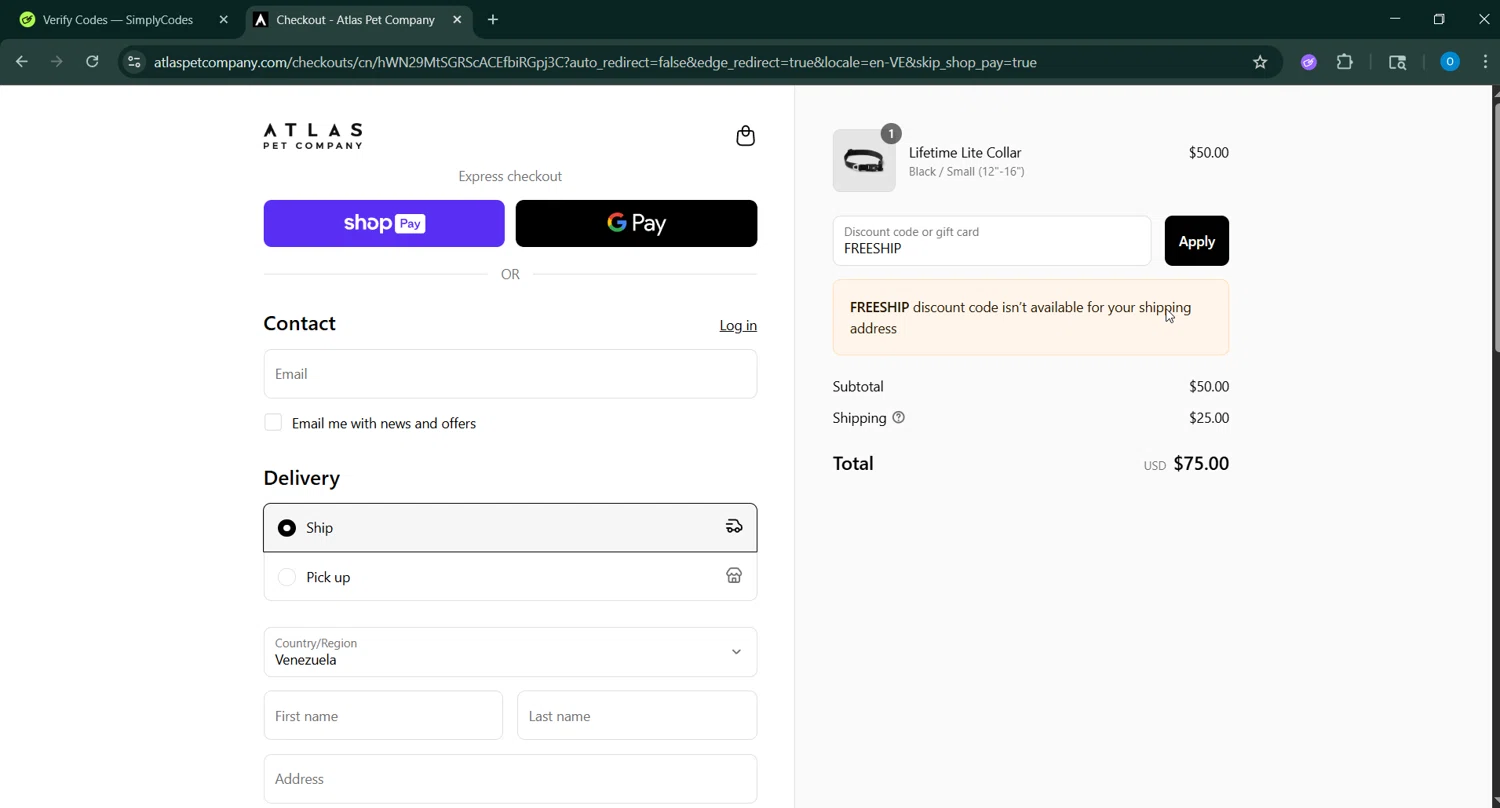Restore down the browser window
This screenshot has height=808, width=1500.
(1439, 19)
